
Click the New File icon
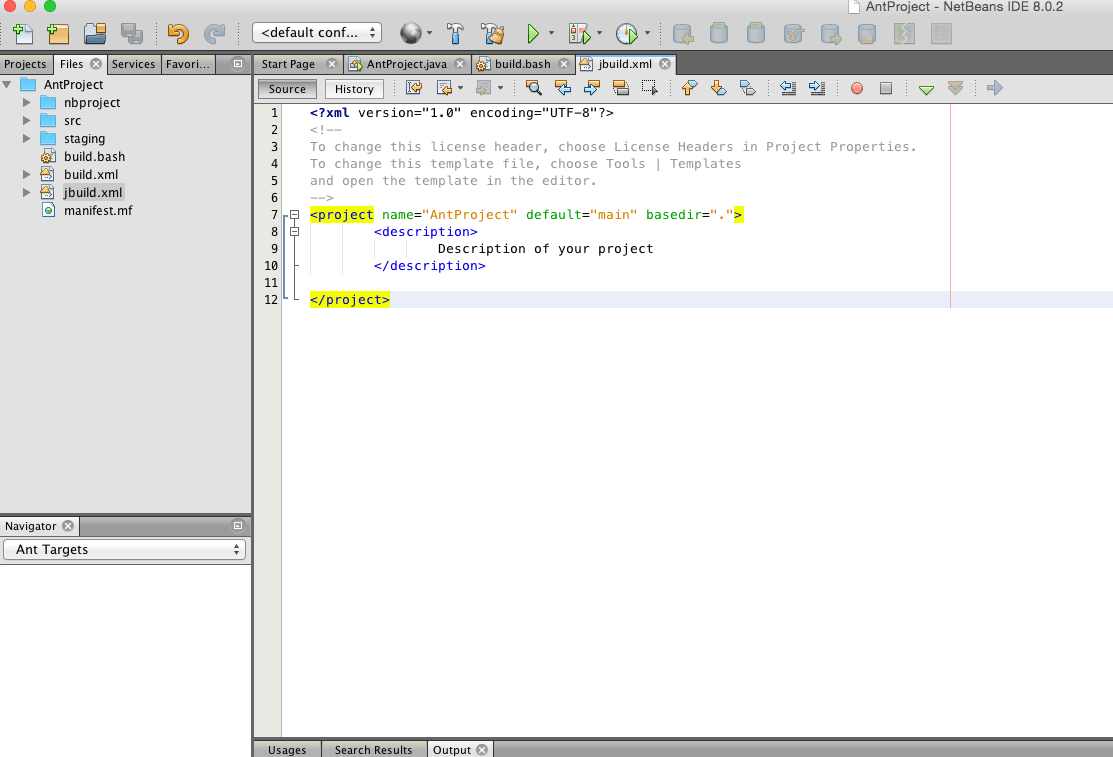[22, 34]
